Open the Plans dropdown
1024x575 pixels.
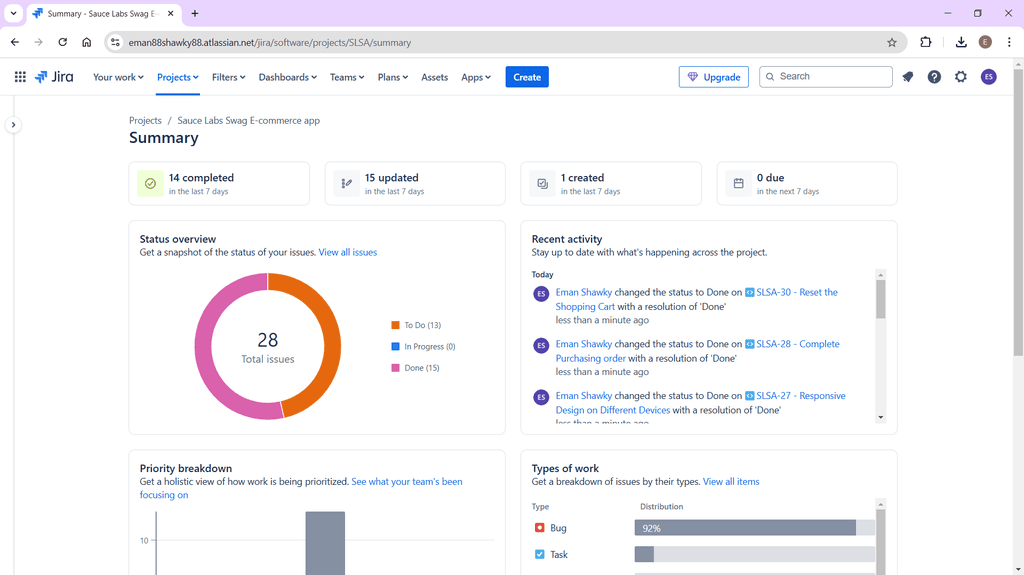[392, 77]
